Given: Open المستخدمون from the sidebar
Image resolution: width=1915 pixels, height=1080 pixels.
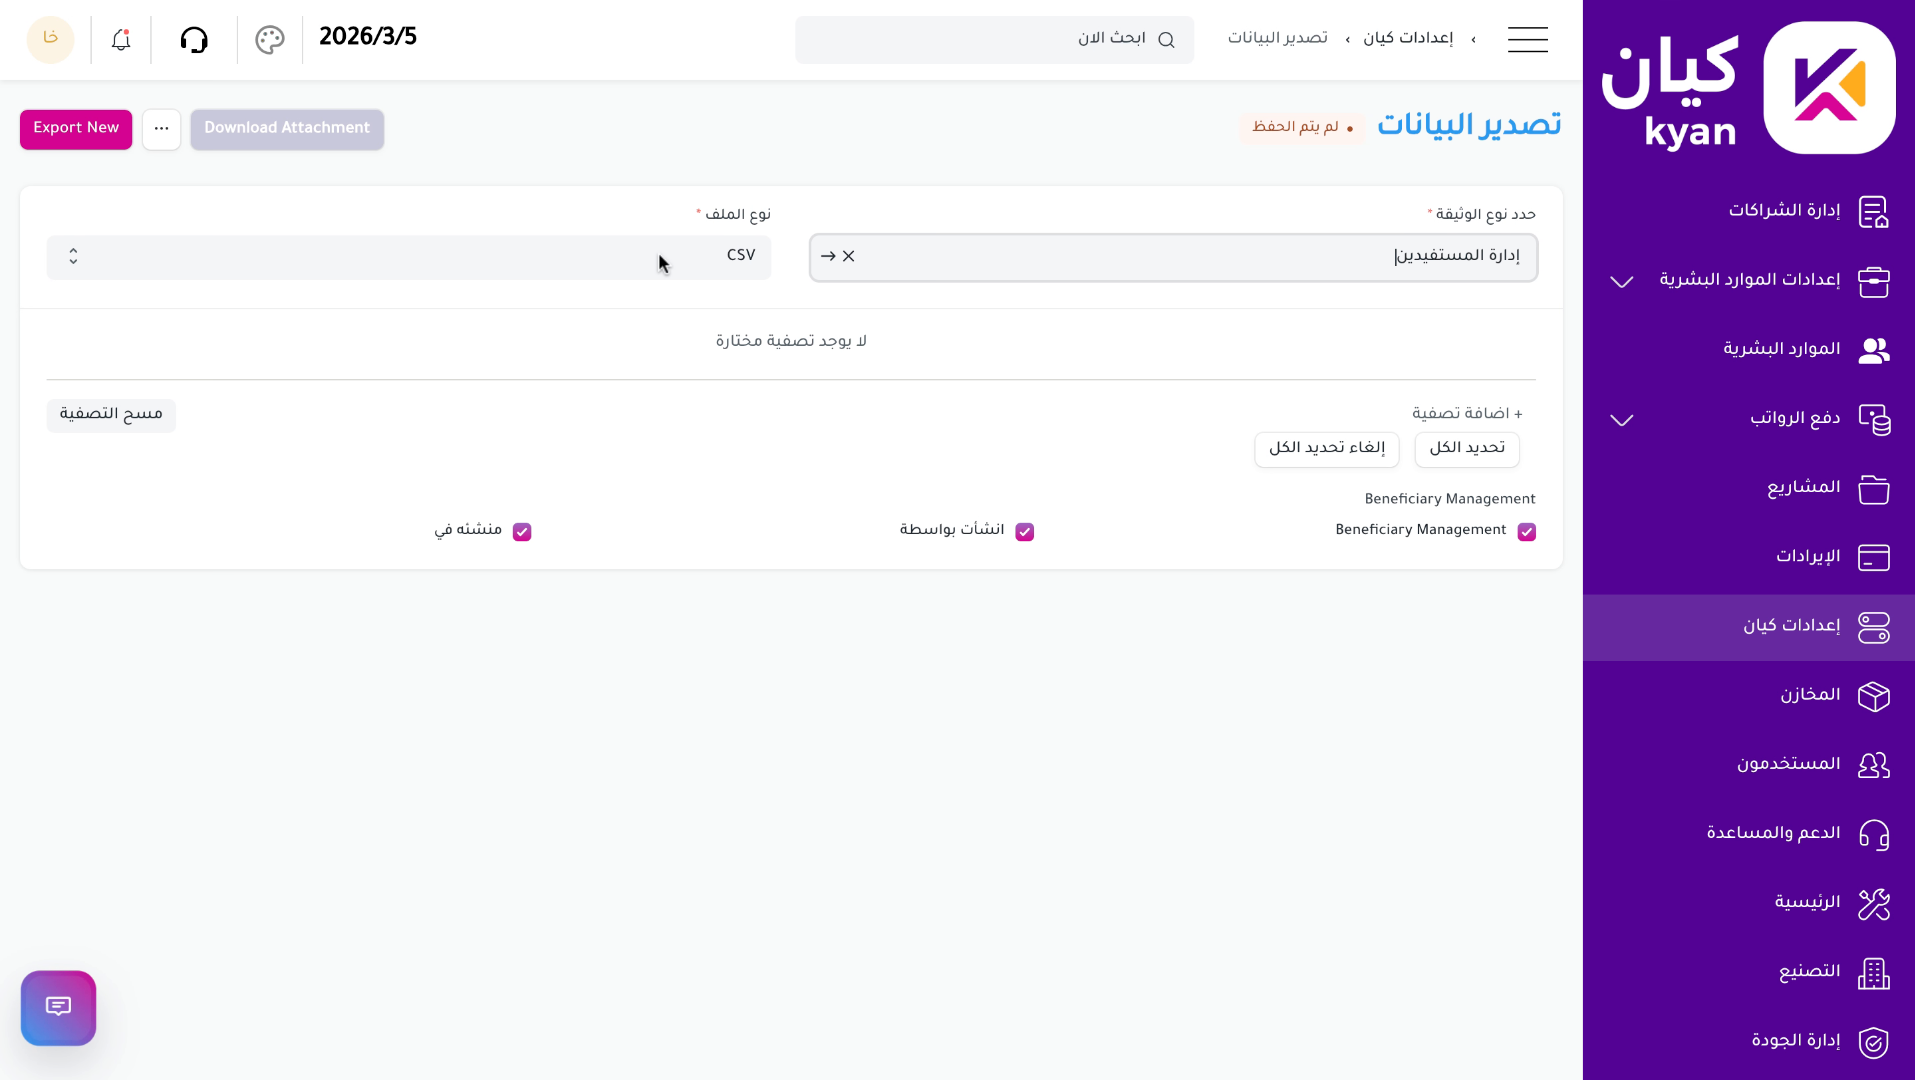Looking at the screenshot, I should (1874, 765).
